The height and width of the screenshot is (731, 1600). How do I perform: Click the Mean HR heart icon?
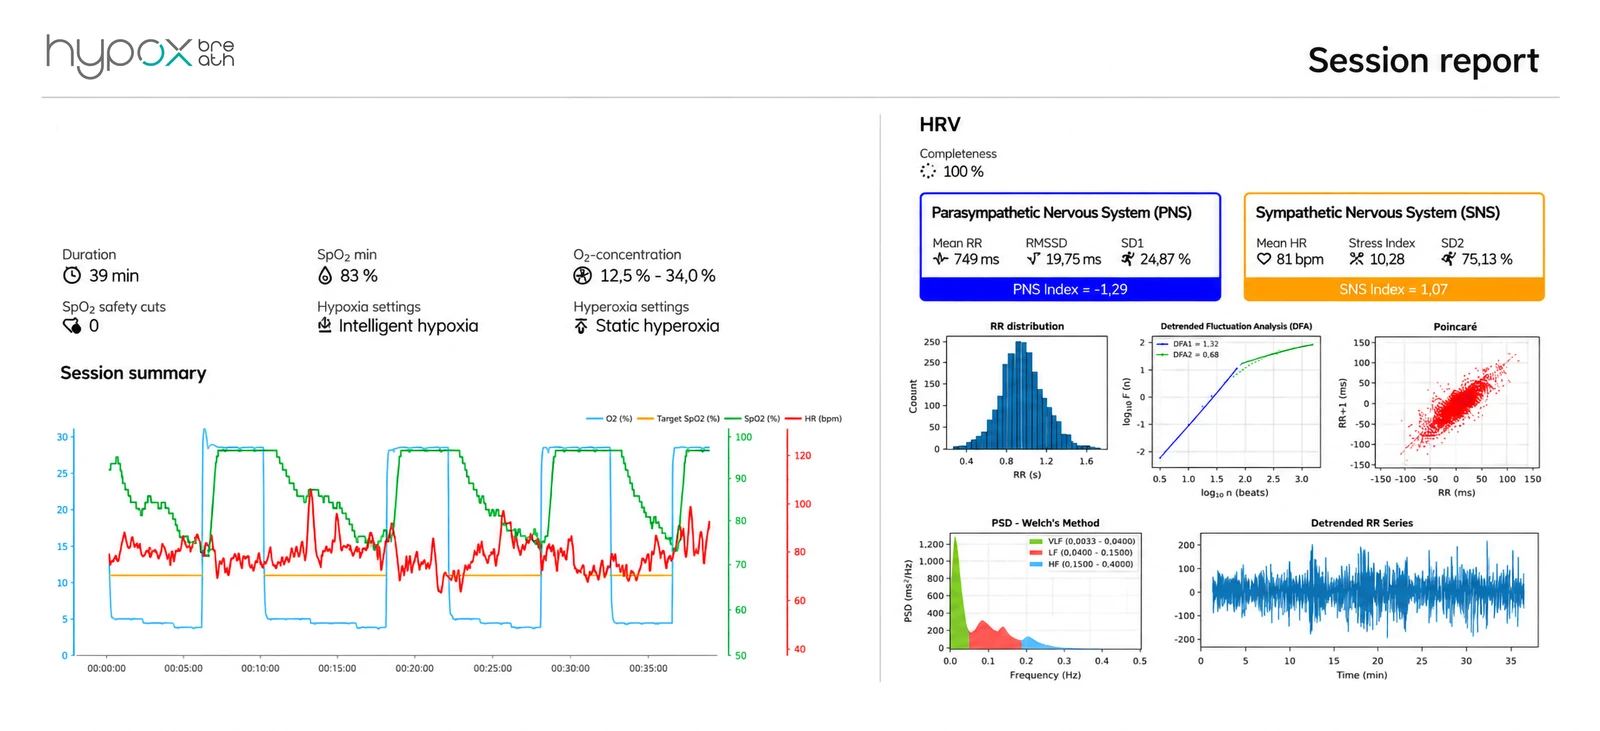pos(1264,259)
